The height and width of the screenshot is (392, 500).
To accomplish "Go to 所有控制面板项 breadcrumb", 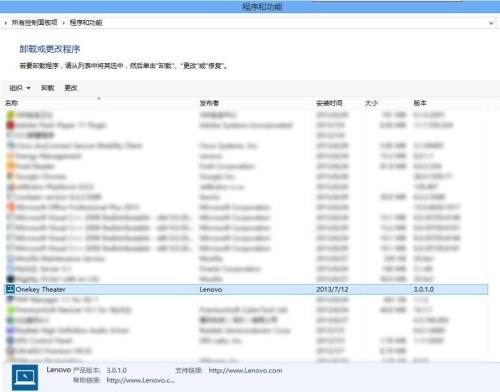I will [x=35, y=23].
